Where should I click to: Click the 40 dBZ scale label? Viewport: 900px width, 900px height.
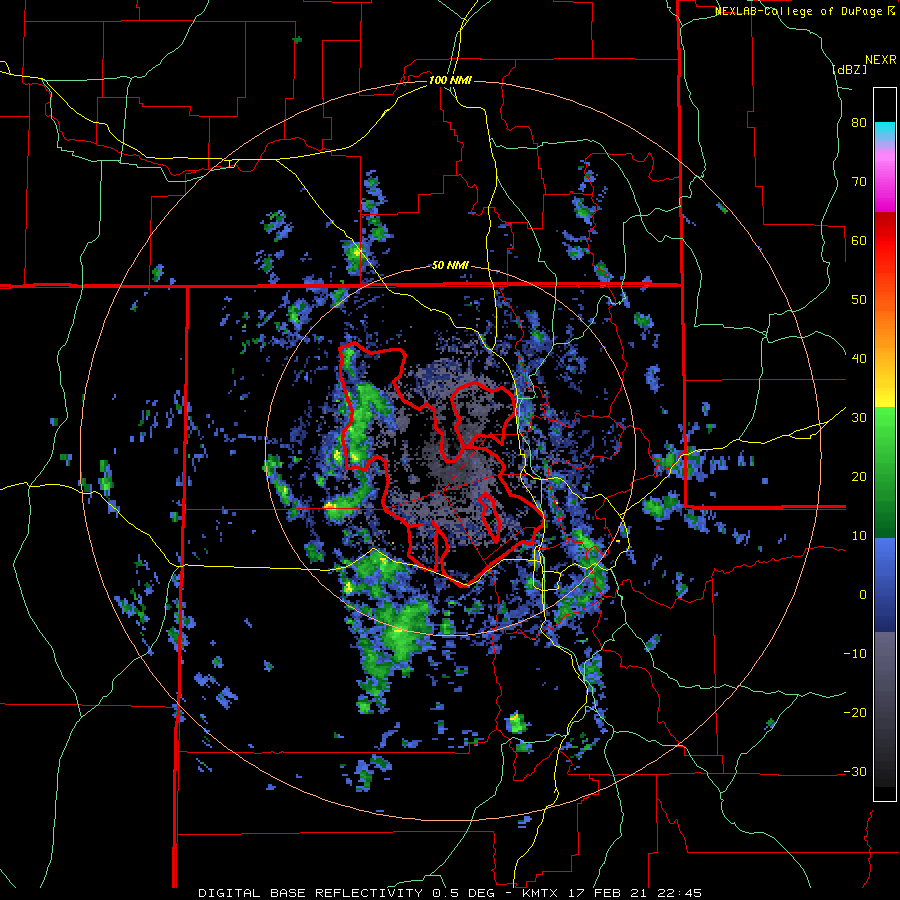point(859,359)
